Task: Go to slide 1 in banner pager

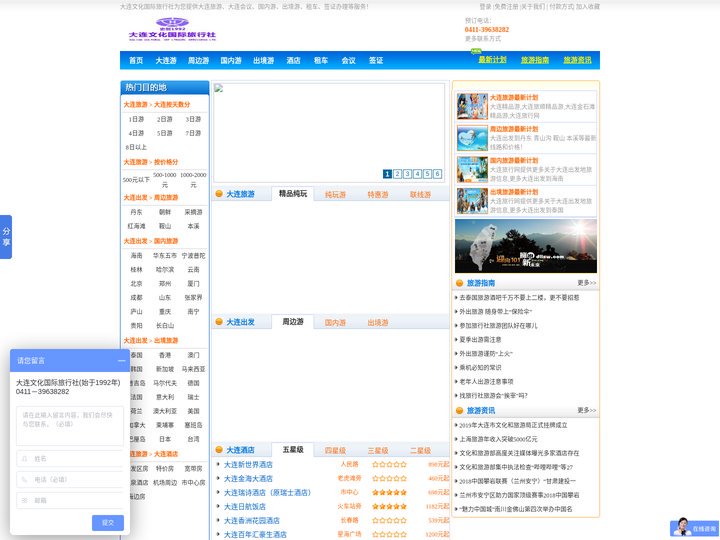Action: (387, 174)
